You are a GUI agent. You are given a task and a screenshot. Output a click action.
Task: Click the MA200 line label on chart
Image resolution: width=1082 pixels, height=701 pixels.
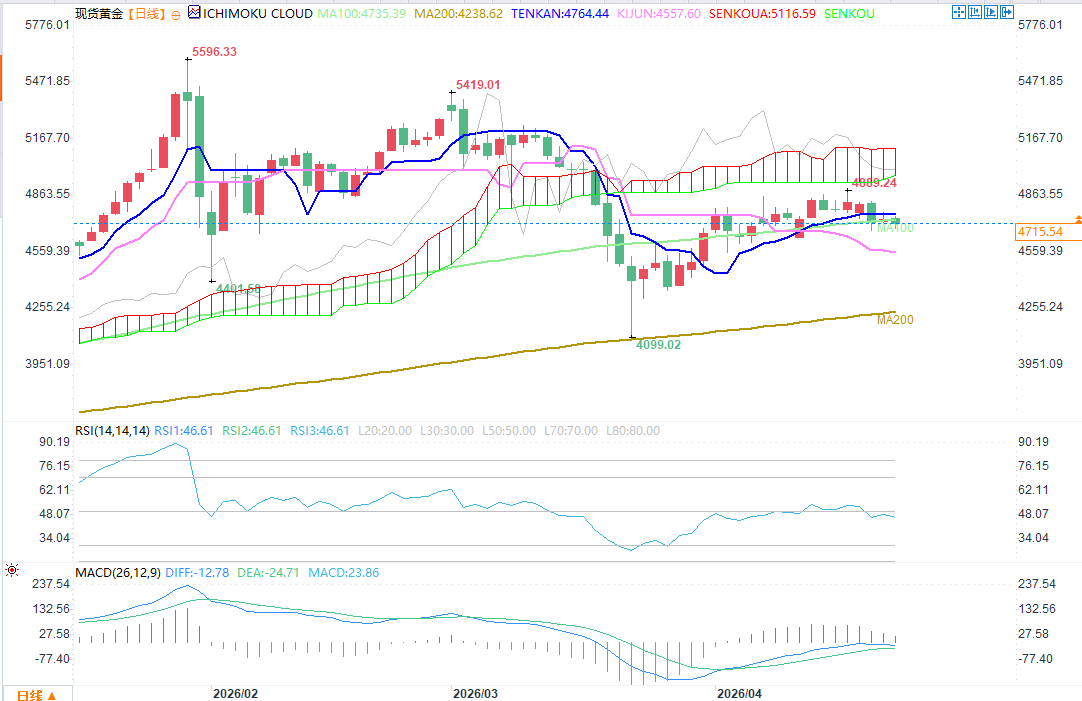[x=895, y=319]
